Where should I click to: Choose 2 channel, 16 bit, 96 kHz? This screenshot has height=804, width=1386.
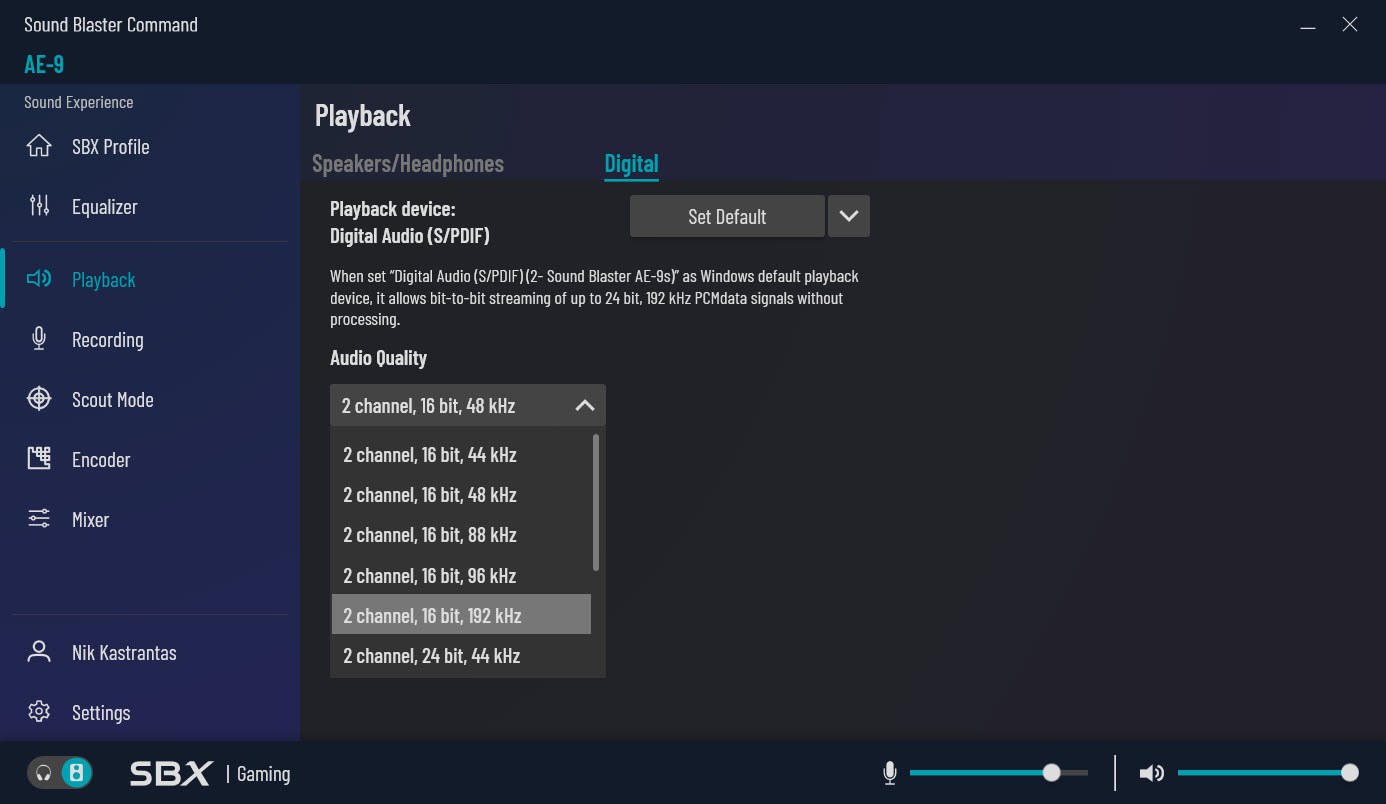(461, 575)
